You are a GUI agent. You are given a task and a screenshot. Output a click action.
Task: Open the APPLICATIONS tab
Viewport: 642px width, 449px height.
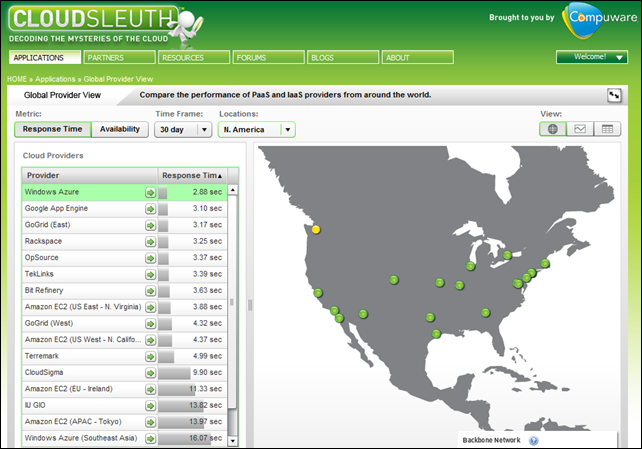45,57
